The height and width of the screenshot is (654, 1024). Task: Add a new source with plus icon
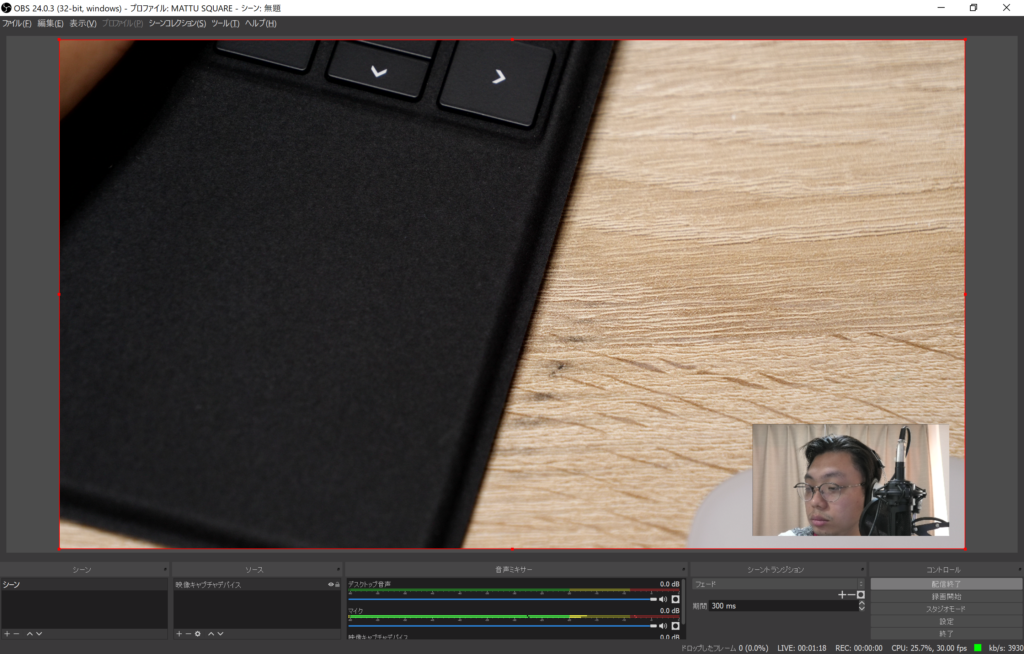(x=179, y=634)
